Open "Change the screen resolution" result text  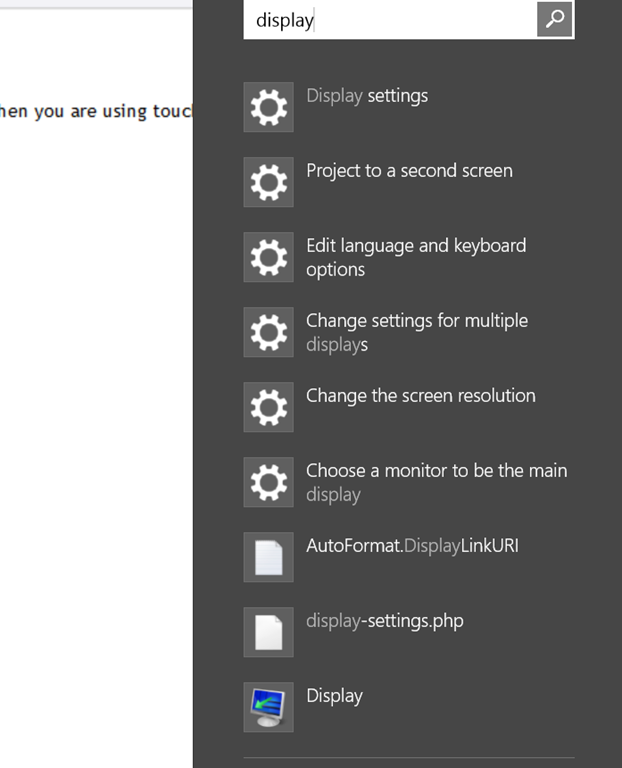(421, 396)
